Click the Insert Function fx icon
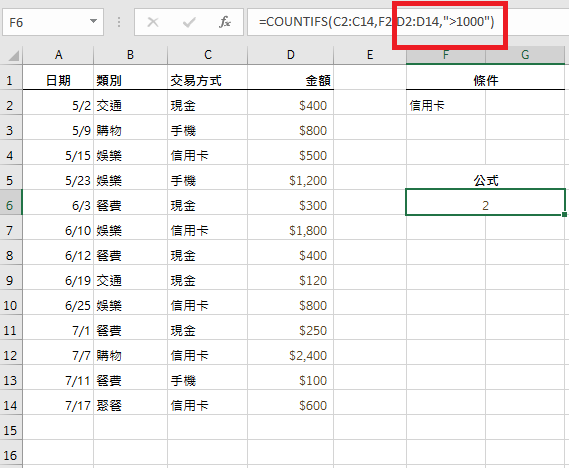The height and width of the screenshot is (468, 569). (x=225, y=22)
